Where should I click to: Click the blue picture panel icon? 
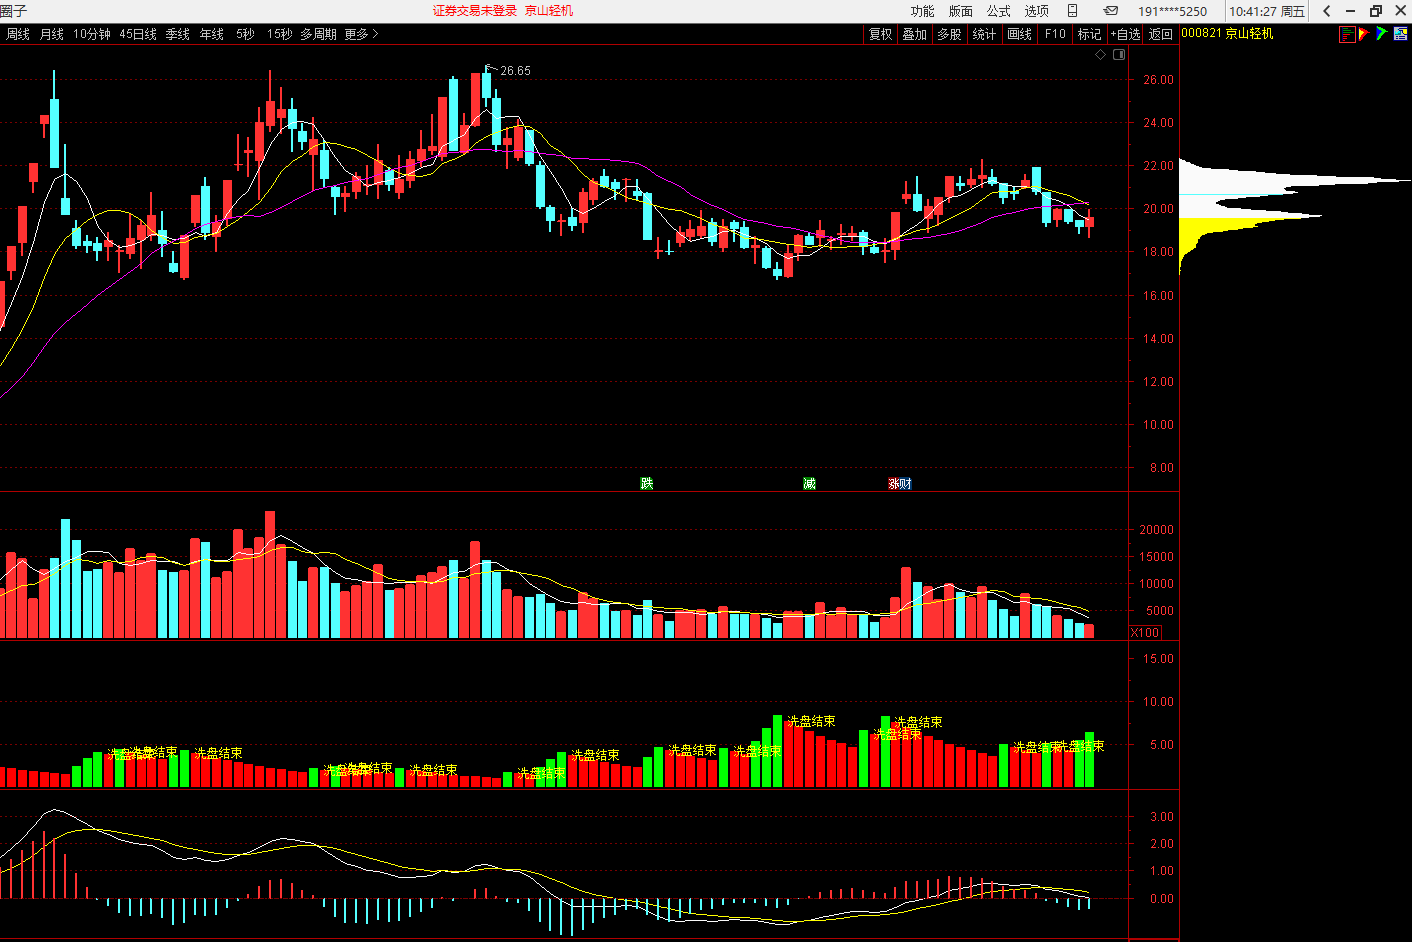[x=1401, y=34]
